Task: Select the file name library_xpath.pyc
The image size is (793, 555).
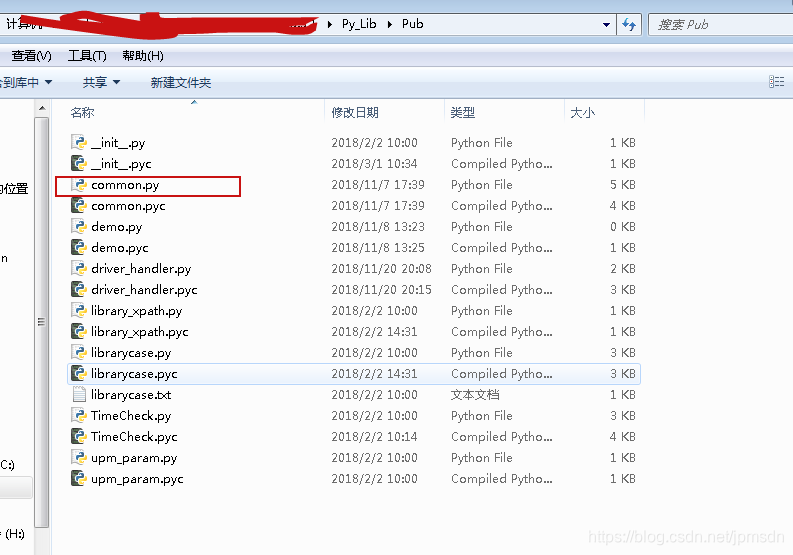Action: (x=140, y=332)
